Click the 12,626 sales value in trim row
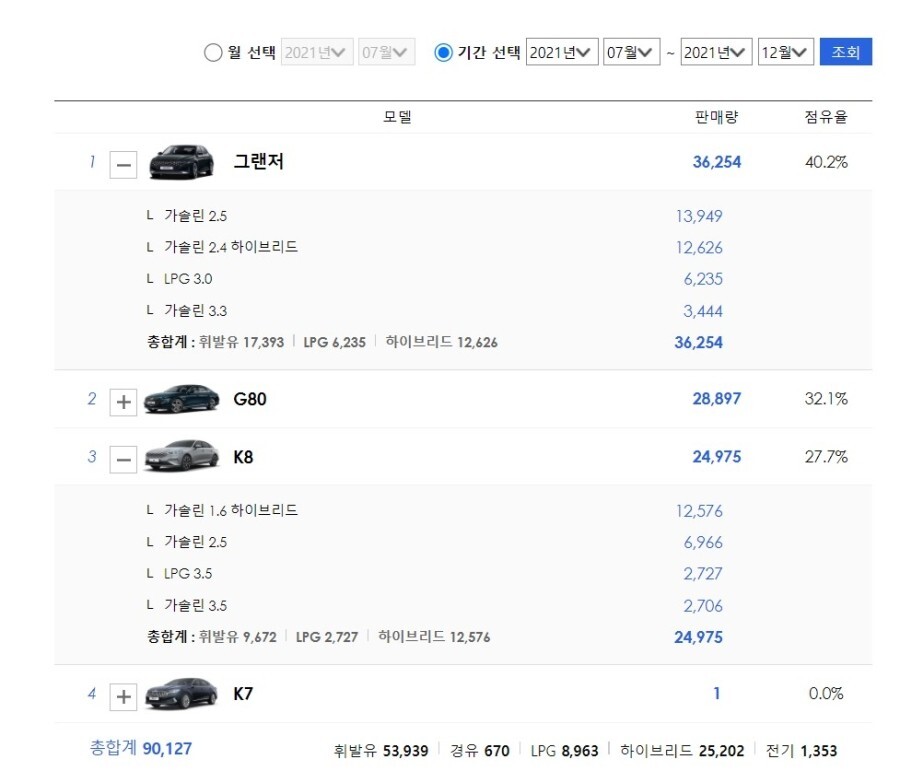Screen dimensions: 900x771 coord(699,248)
